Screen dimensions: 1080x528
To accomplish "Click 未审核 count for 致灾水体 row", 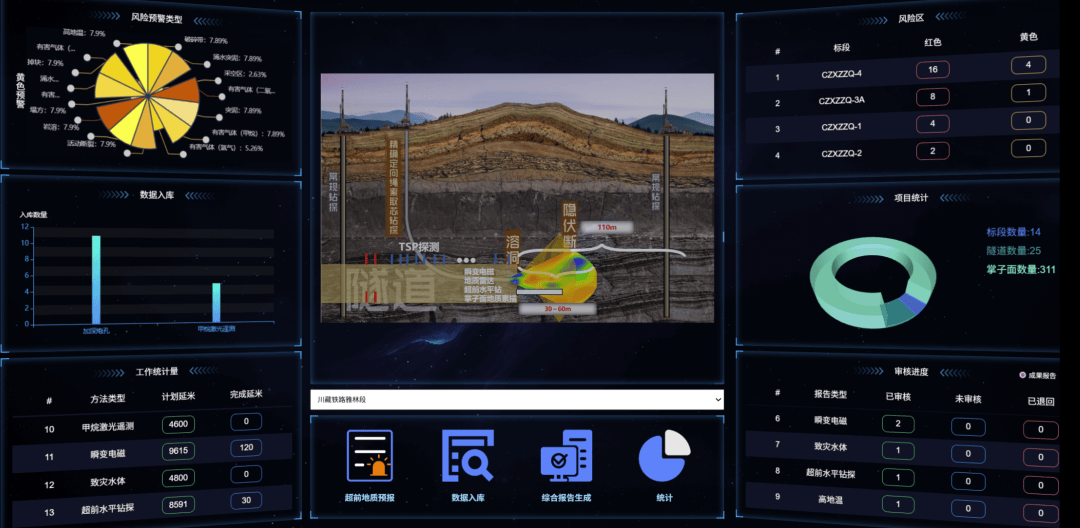I will point(967,451).
